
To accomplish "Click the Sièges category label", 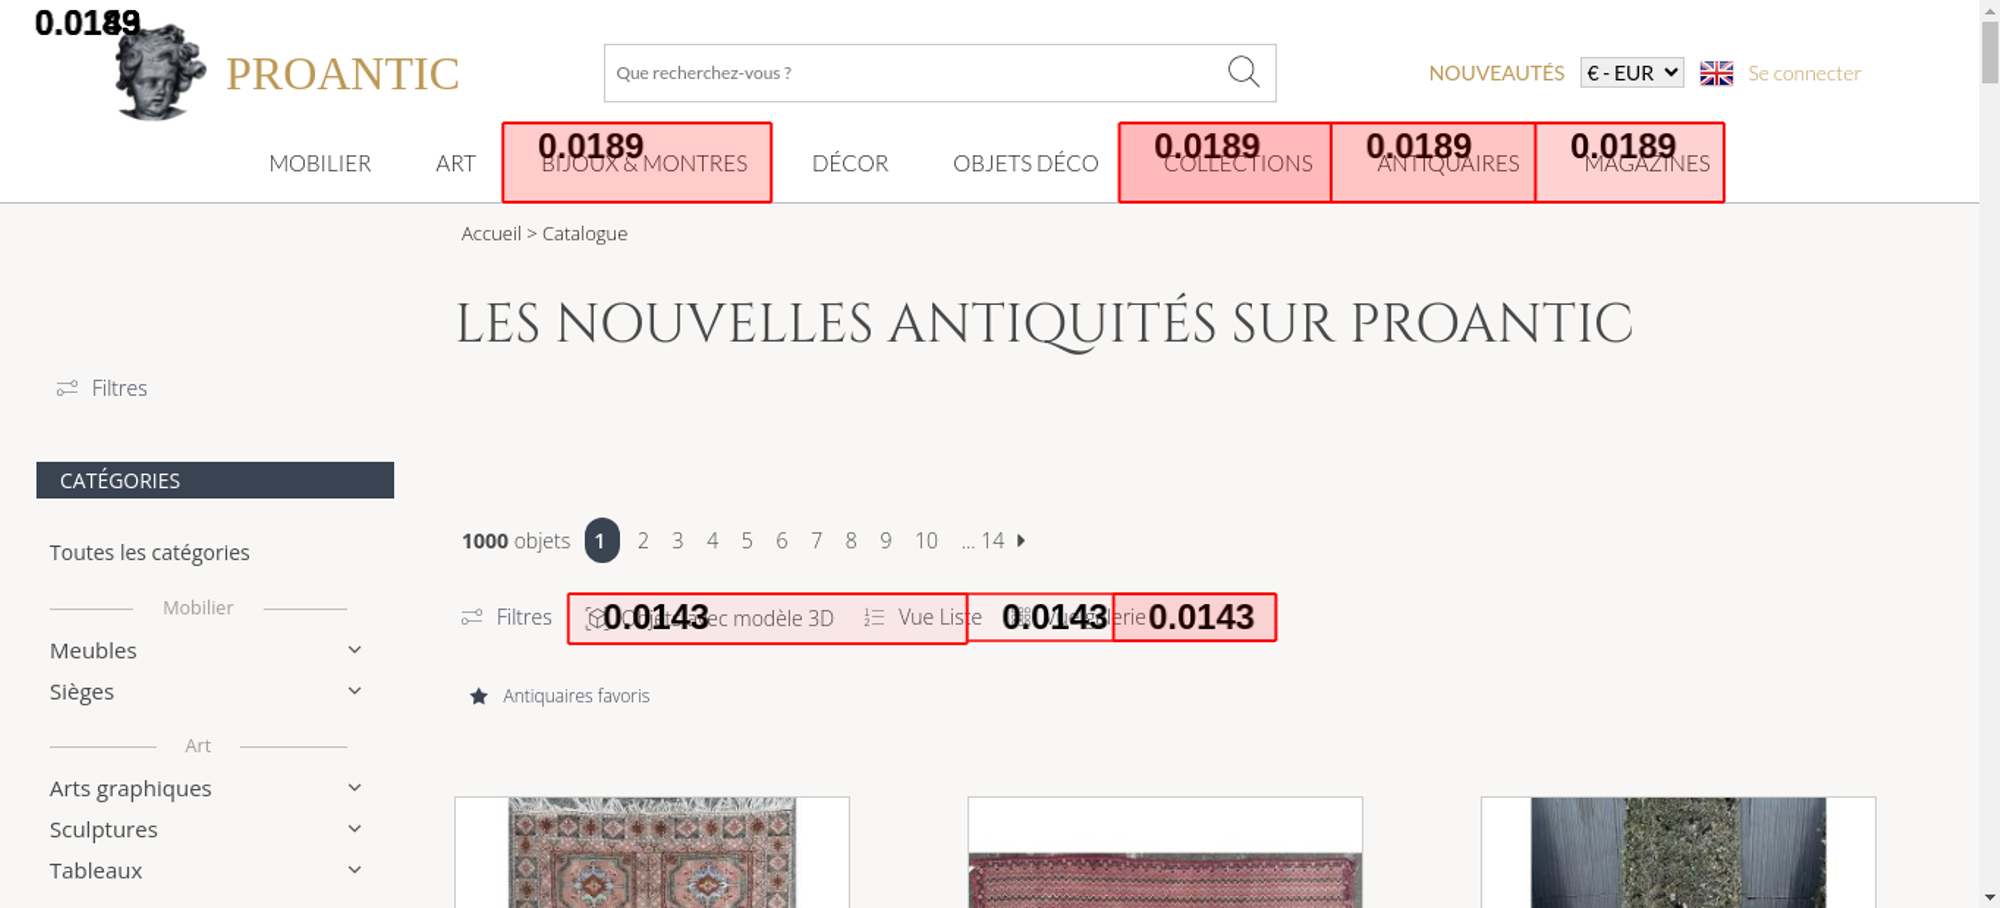I will point(82,691).
